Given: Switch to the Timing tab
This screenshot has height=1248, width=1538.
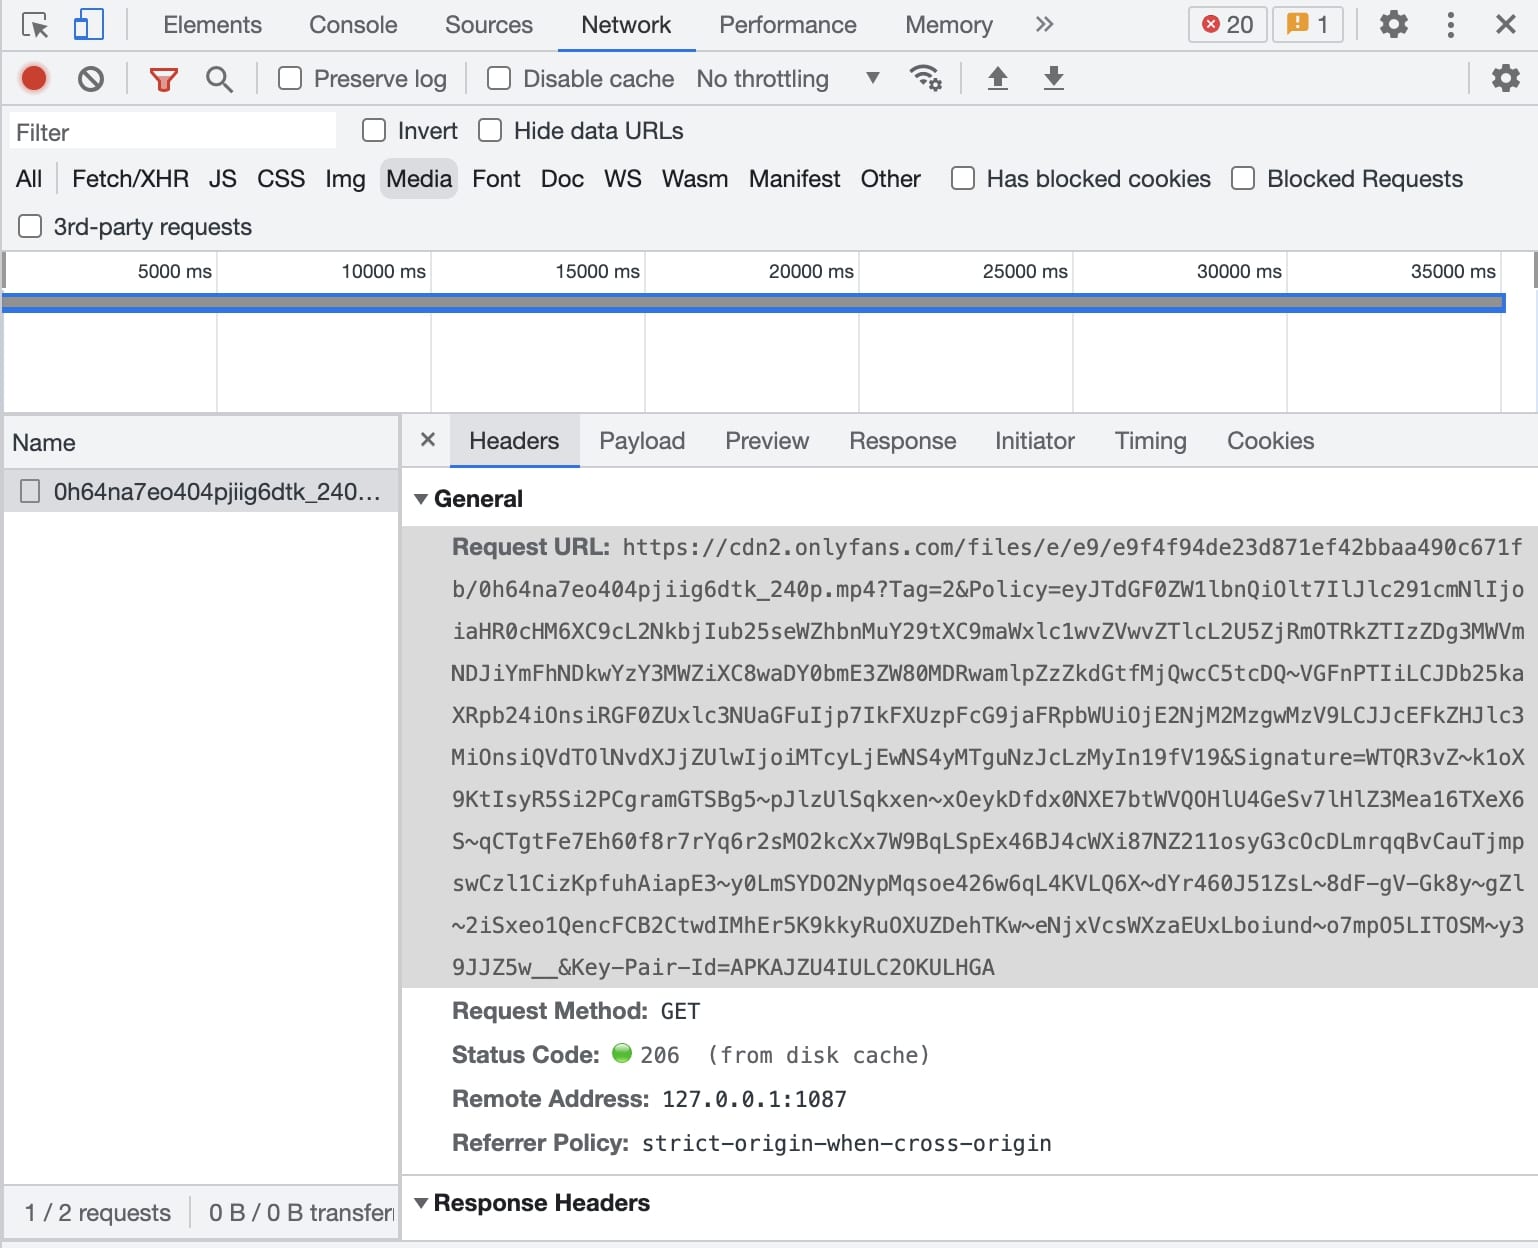Looking at the screenshot, I should [1150, 441].
